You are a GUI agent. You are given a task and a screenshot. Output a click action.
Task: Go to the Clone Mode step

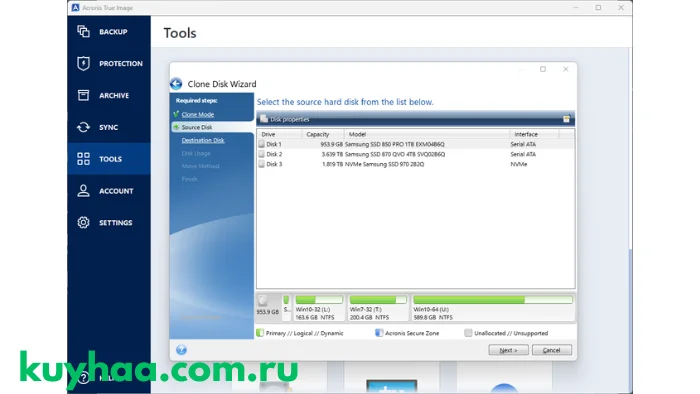pos(197,114)
